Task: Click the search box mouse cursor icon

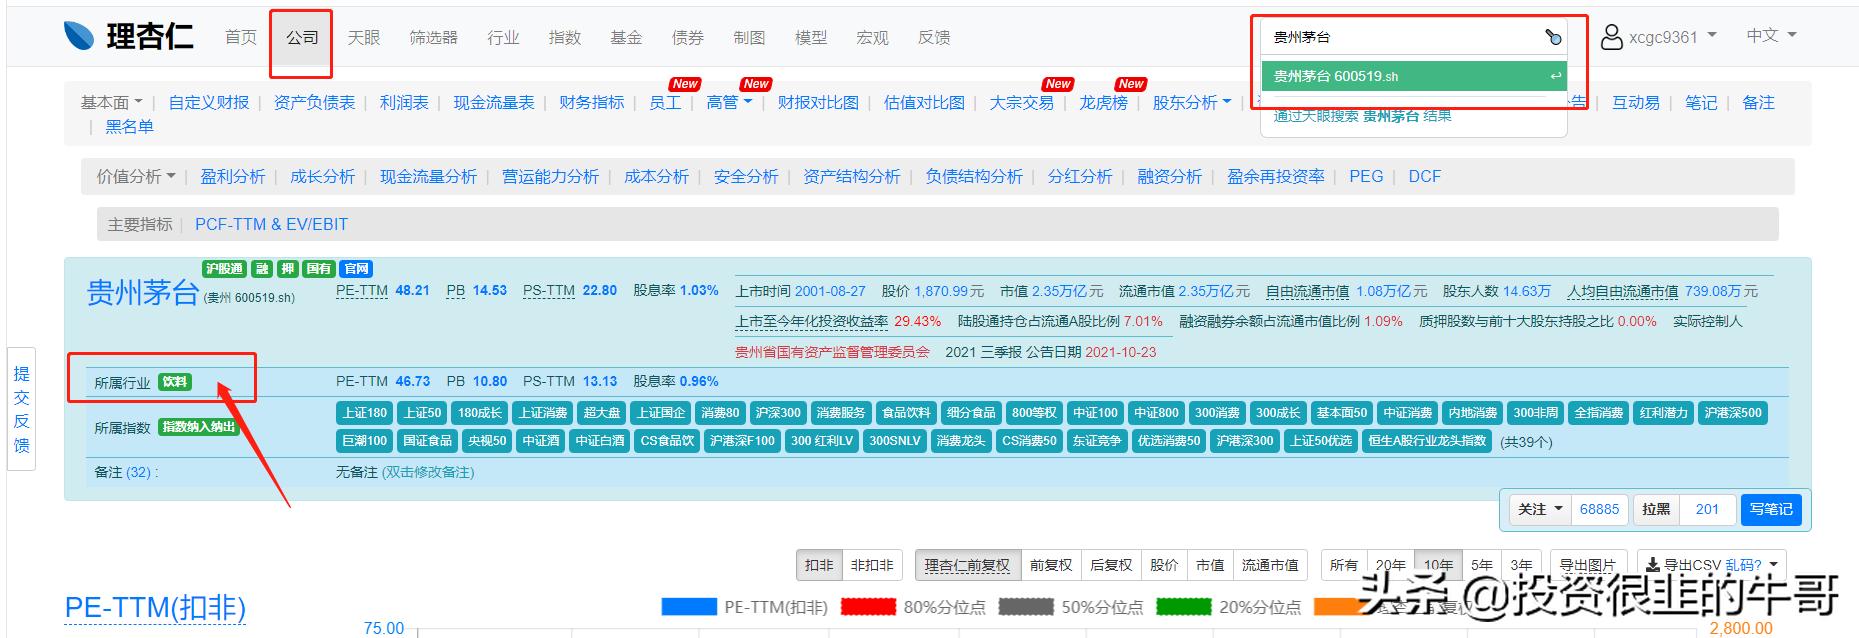Action: (1553, 38)
